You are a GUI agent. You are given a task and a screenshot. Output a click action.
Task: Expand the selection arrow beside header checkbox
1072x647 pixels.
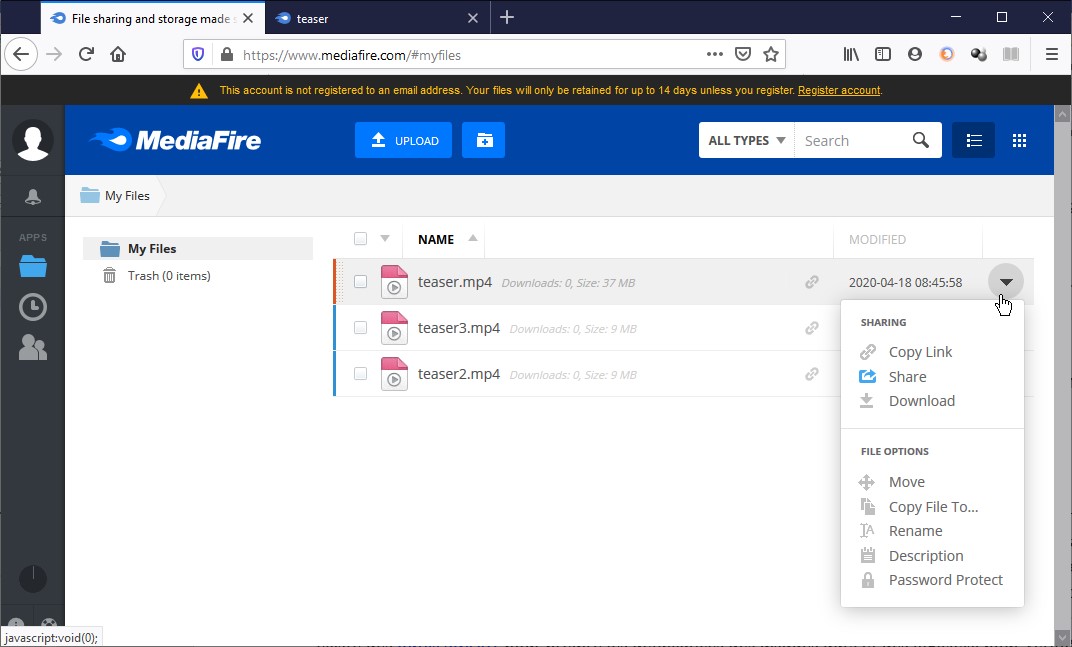(385, 239)
